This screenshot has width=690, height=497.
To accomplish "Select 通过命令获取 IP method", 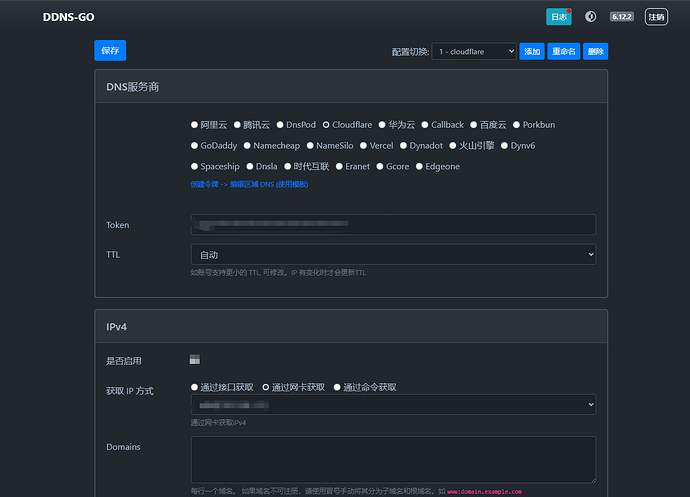I will 337,387.
